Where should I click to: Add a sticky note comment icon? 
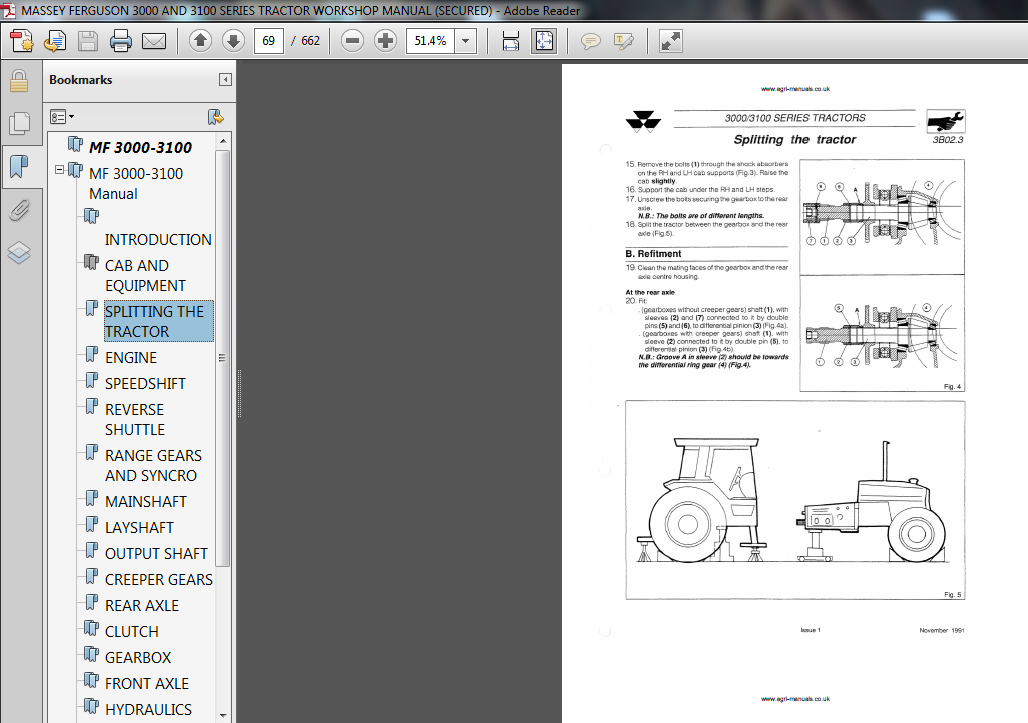(x=590, y=41)
